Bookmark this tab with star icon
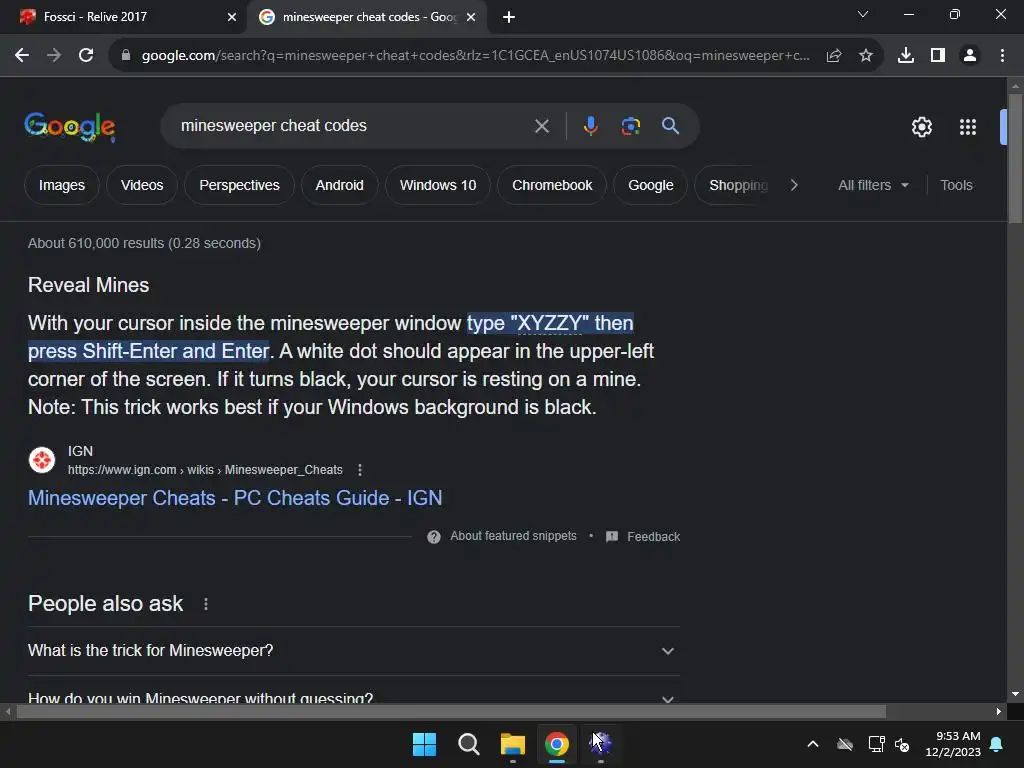The image size is (1024, 768). [866, 56]
